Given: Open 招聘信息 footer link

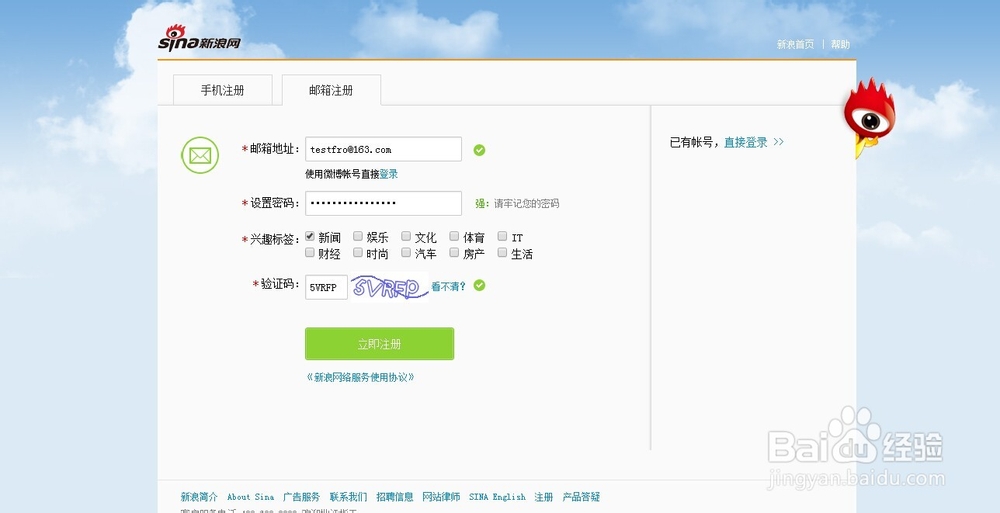Looking at the screenshot, I should tap(395, 496).
